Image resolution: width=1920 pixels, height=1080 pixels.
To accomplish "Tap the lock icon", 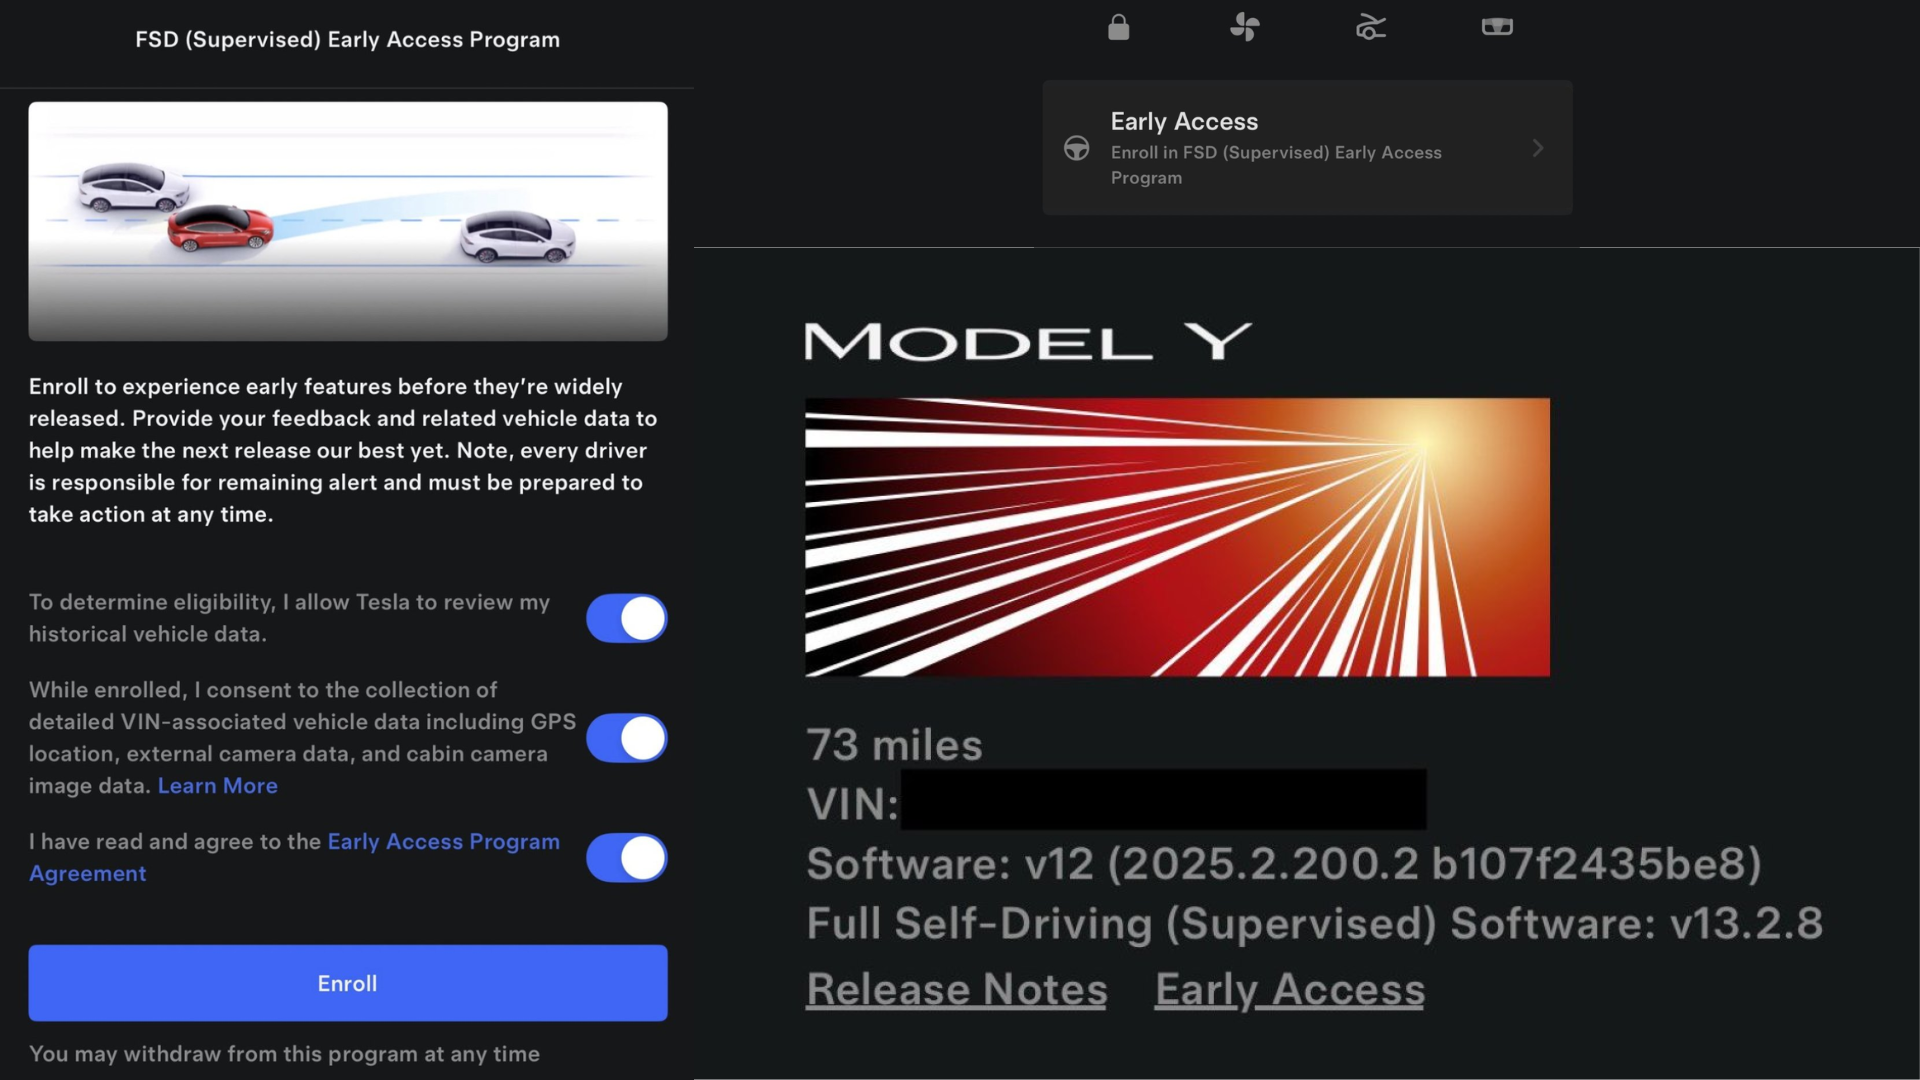I will point(1118,27).
